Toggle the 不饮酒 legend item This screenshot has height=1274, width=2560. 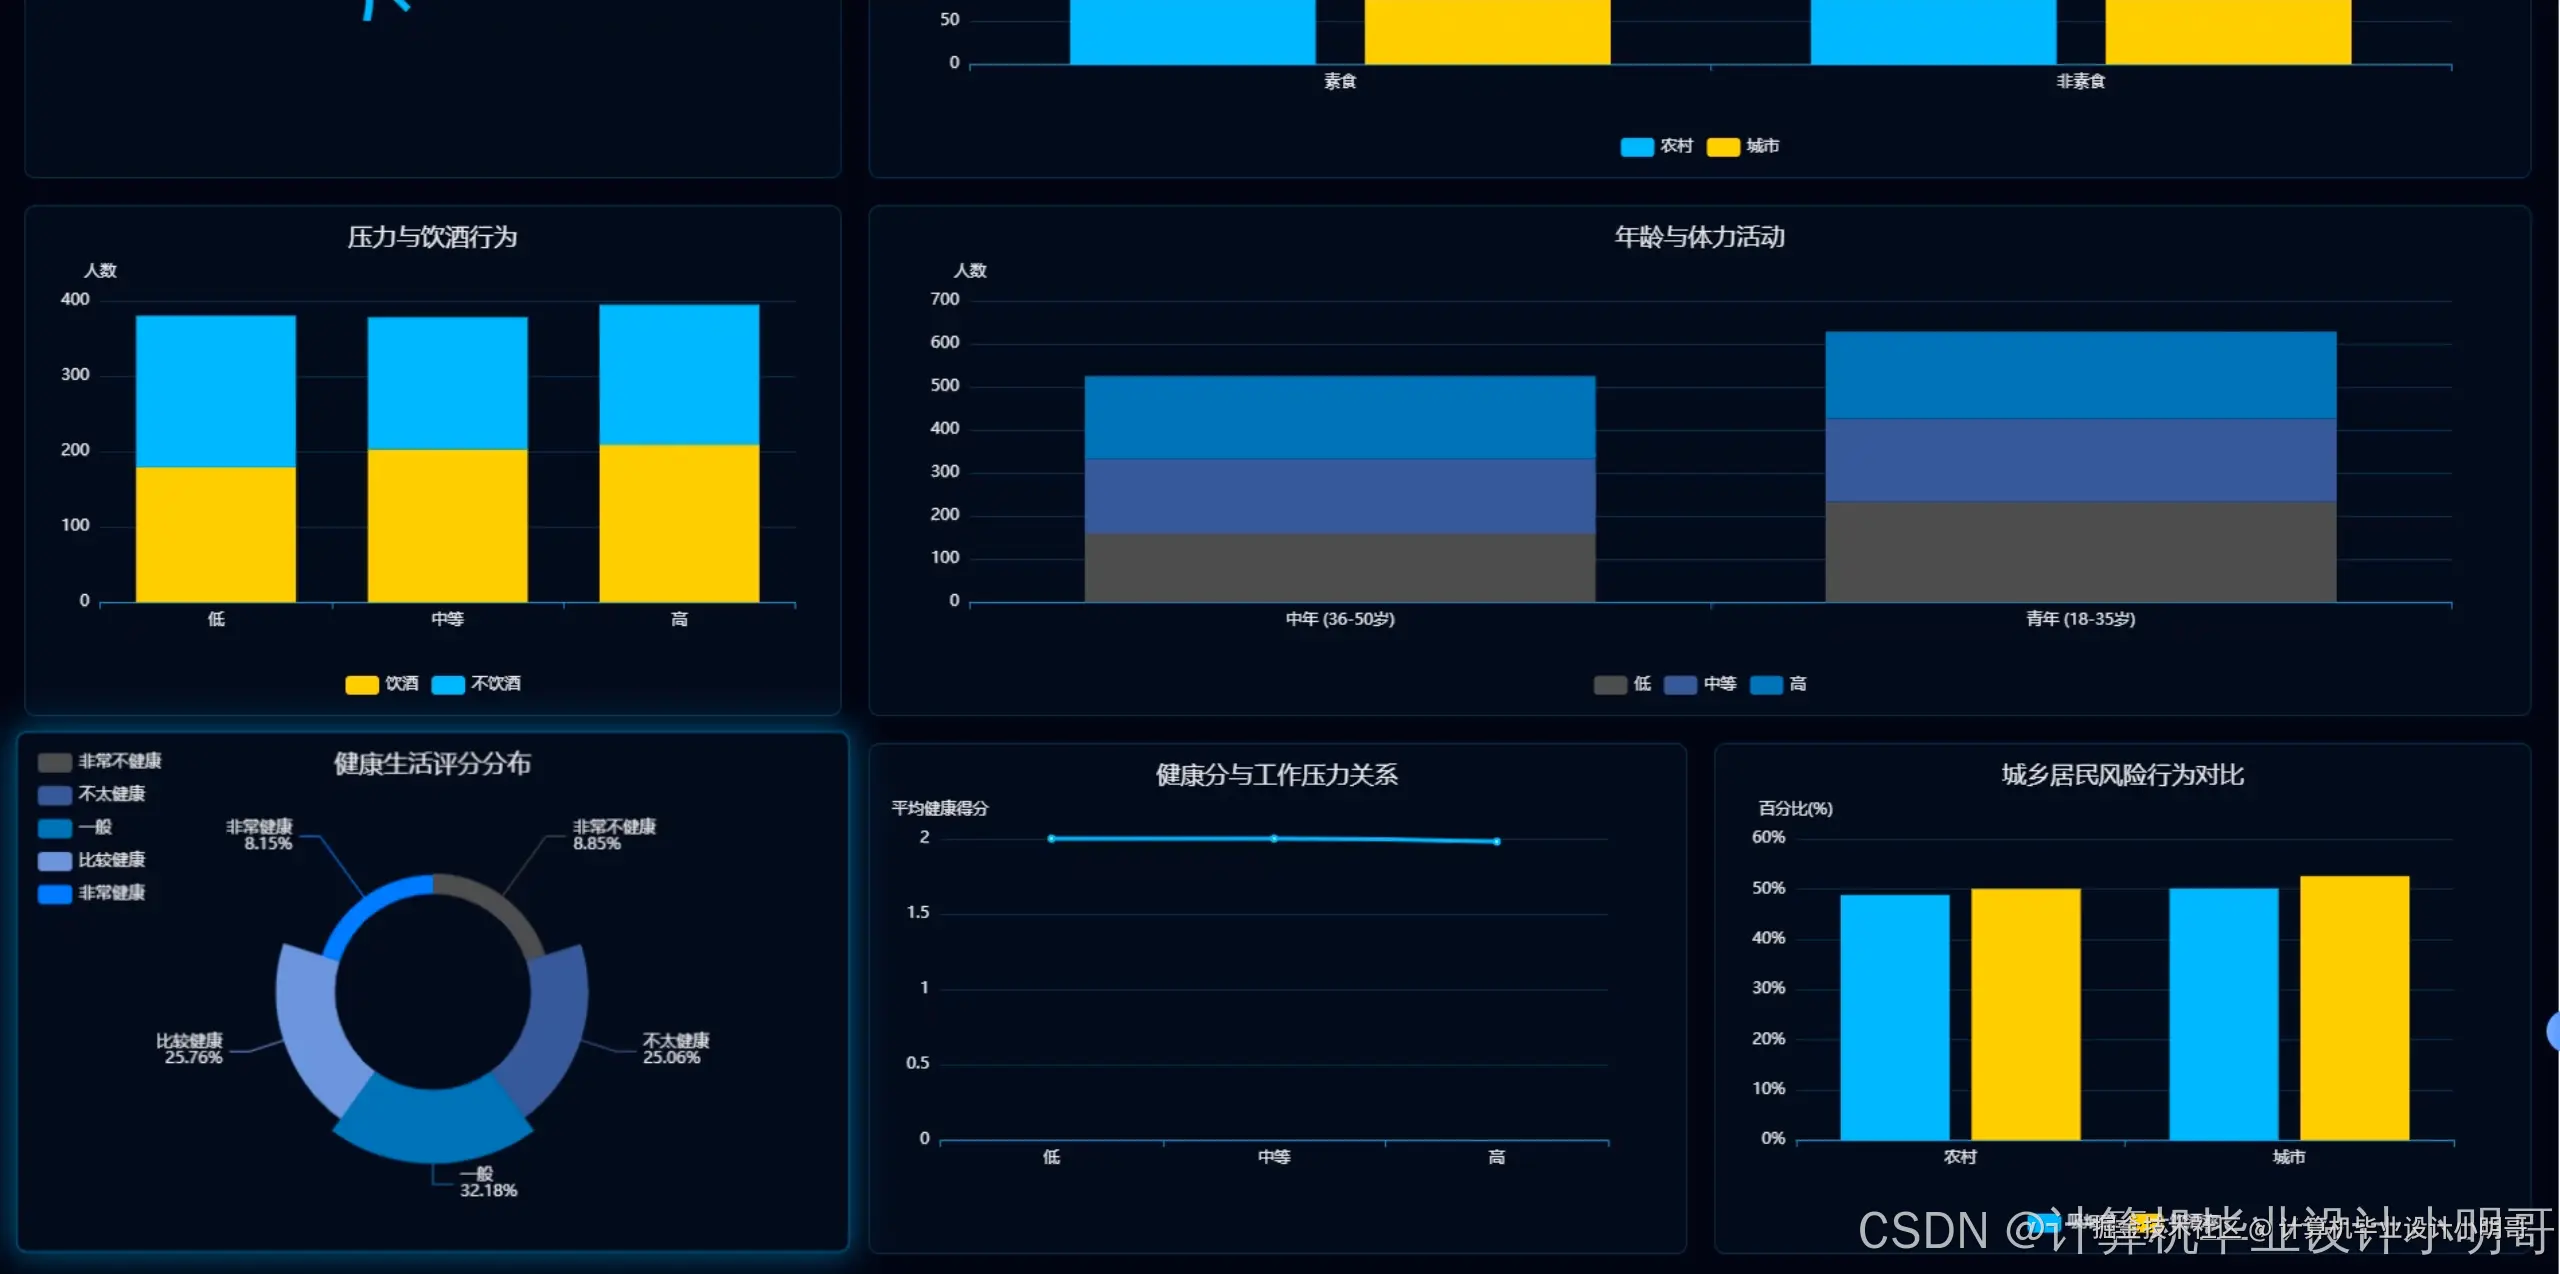tap(447, 684)
